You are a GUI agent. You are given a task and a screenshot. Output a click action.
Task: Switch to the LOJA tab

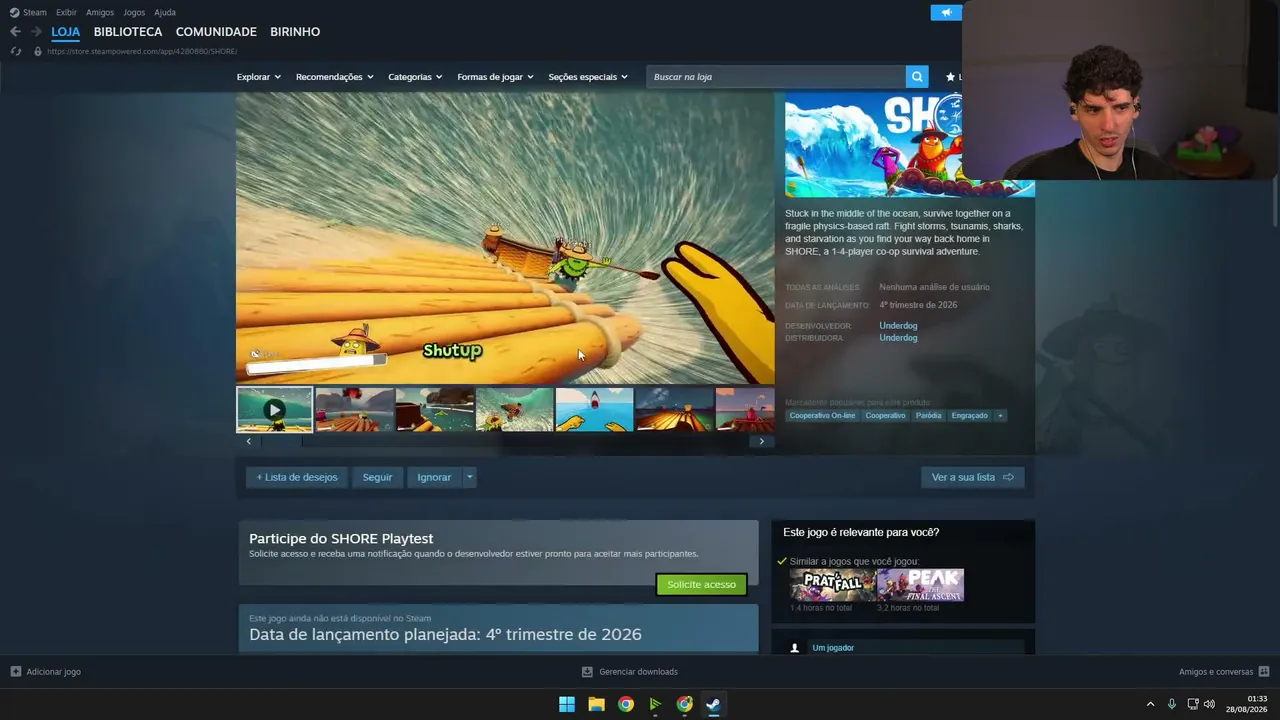[66, 32]
